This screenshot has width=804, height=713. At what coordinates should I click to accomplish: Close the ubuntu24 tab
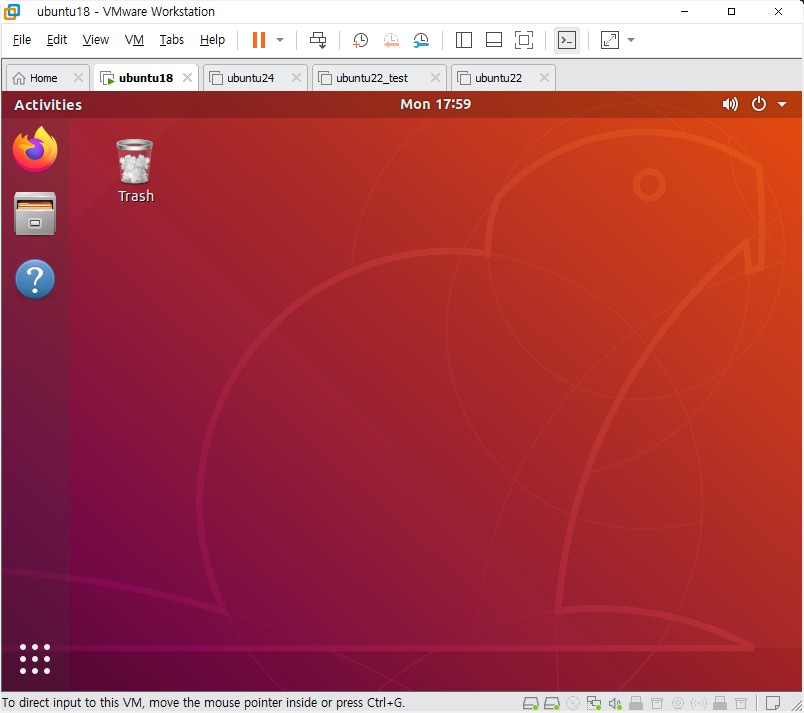tap(296, 77)
